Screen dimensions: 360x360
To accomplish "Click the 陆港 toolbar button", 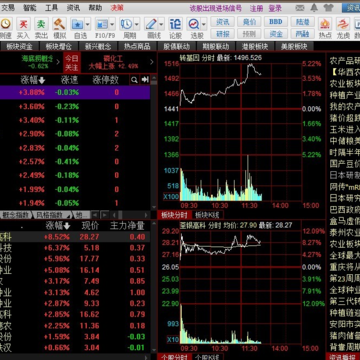I will pyautogui.click(x=303, y=22).
